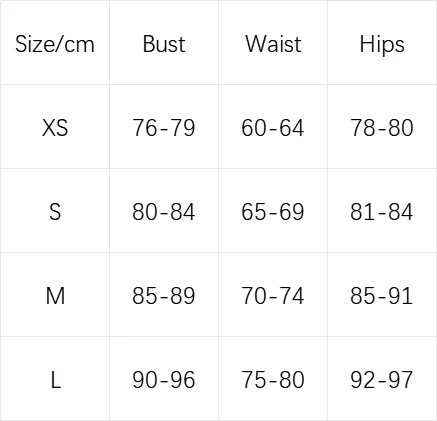Click the 65-69 waist cell
Image resolution: width=437 pixels, height=421 pixels.
[x=273, y=212]
